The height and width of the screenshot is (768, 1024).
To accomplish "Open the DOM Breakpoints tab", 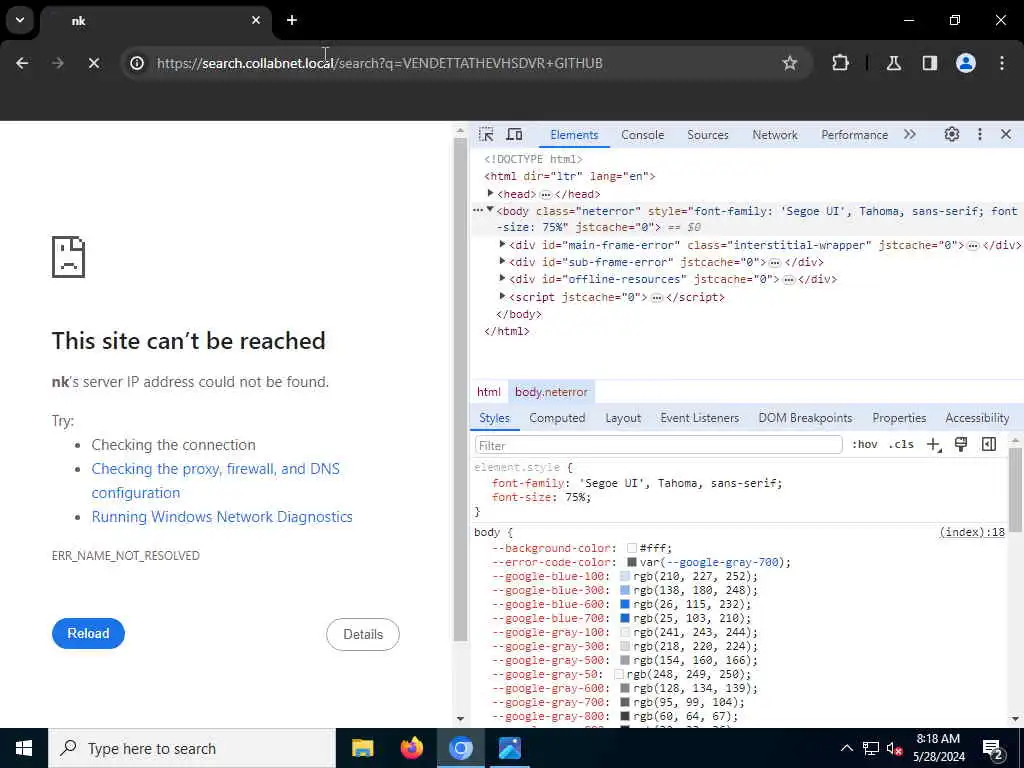I will pyautogui.click(x=805, y=418).
